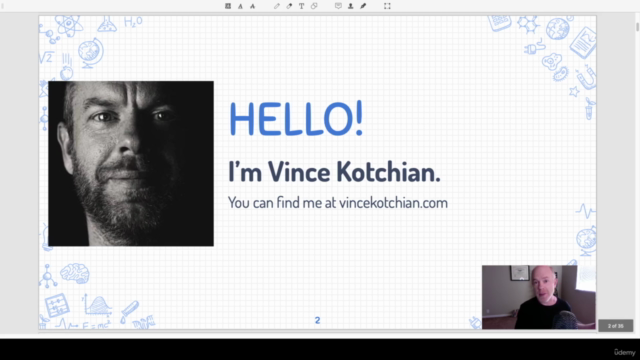Viewport: 640px width, 360px height.
Task: Click the smaller text size icon
Action: pos(240,6)
